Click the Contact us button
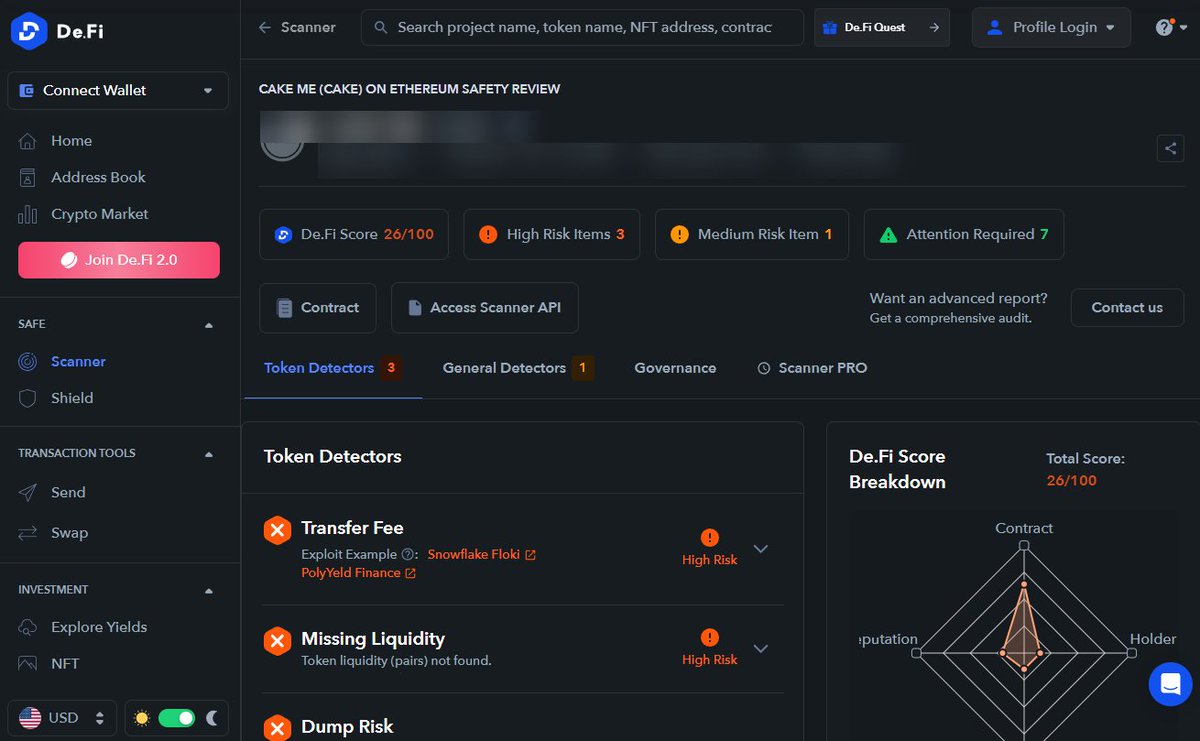 pos(1127,308)
